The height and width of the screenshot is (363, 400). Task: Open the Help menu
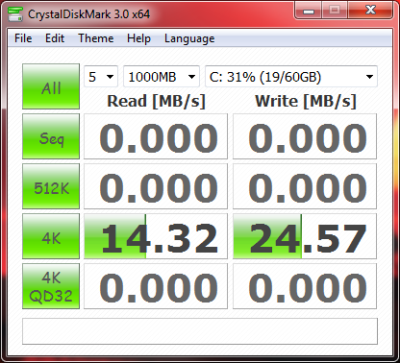click(x=139, y=38)
